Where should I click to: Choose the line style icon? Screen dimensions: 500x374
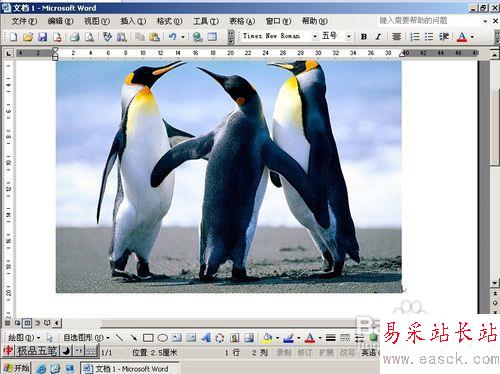[331, 338]
